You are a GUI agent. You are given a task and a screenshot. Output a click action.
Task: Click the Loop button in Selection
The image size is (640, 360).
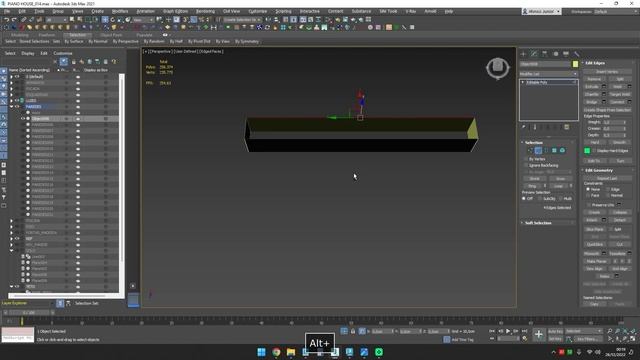[x=558, y=186]
